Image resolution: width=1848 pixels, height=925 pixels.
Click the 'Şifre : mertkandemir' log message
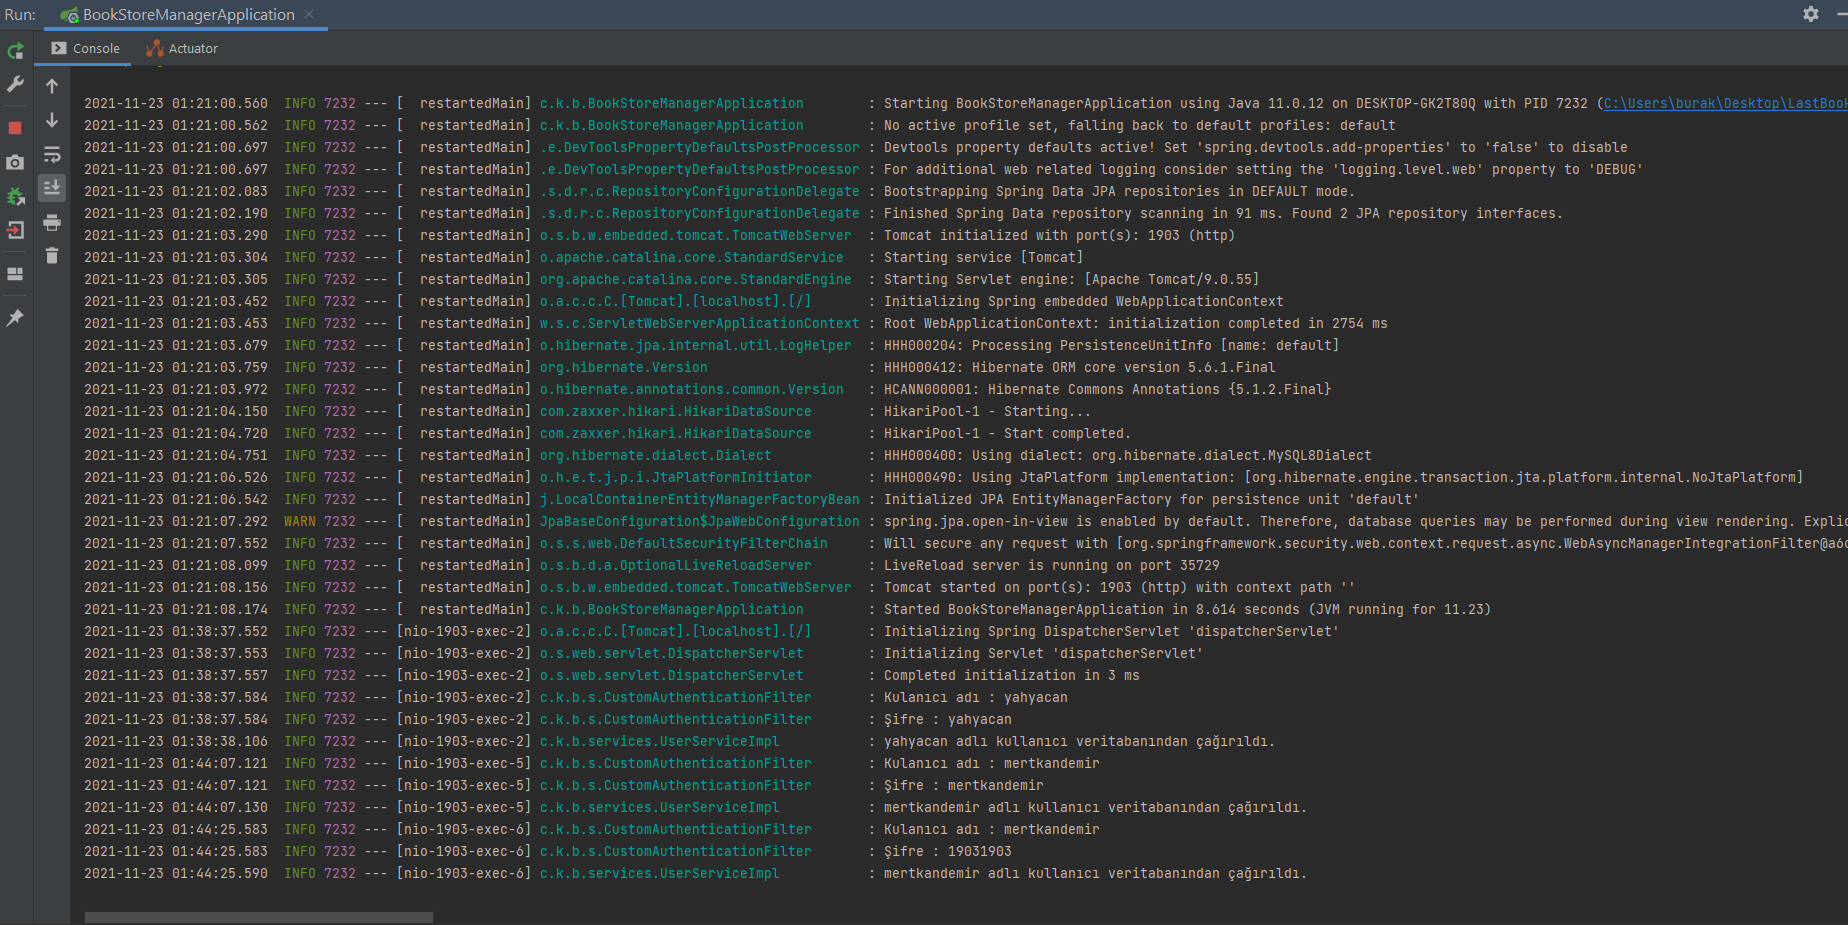click(963, 785)
